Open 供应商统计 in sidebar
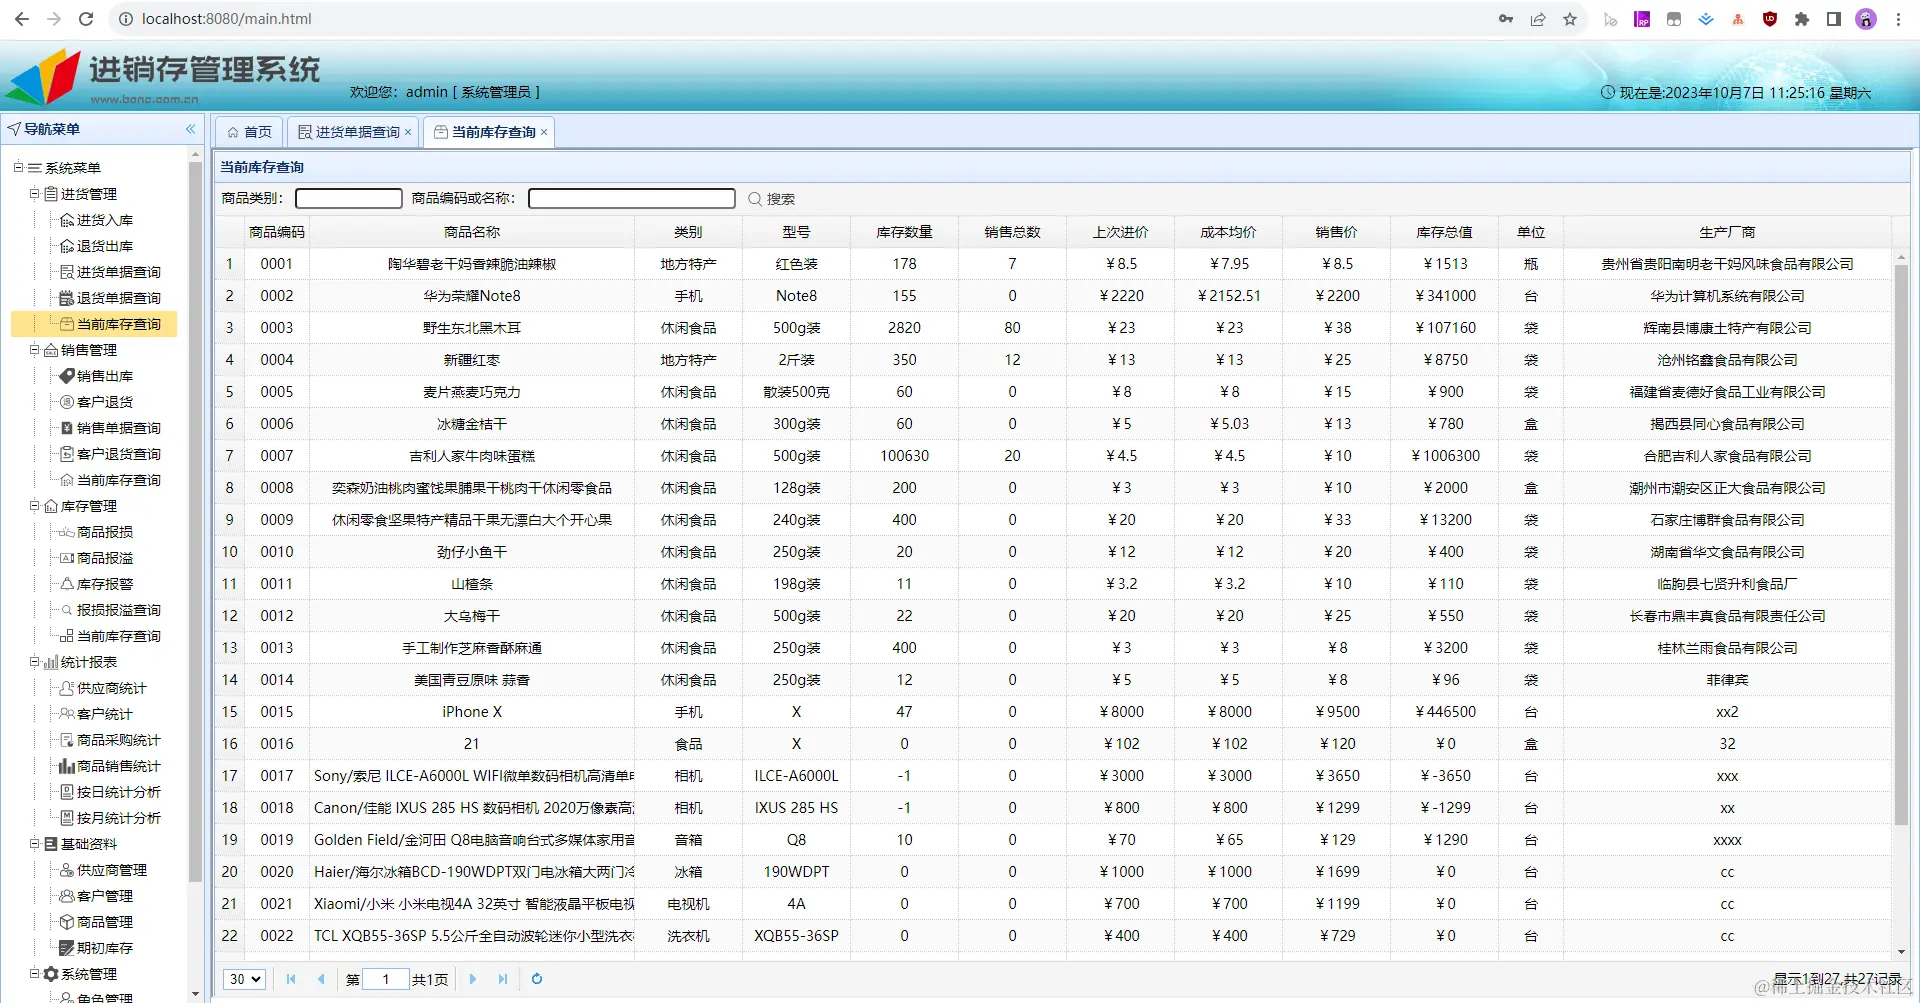The height and width of the screenshot is (1003, 1920). (x=112, y=688)
